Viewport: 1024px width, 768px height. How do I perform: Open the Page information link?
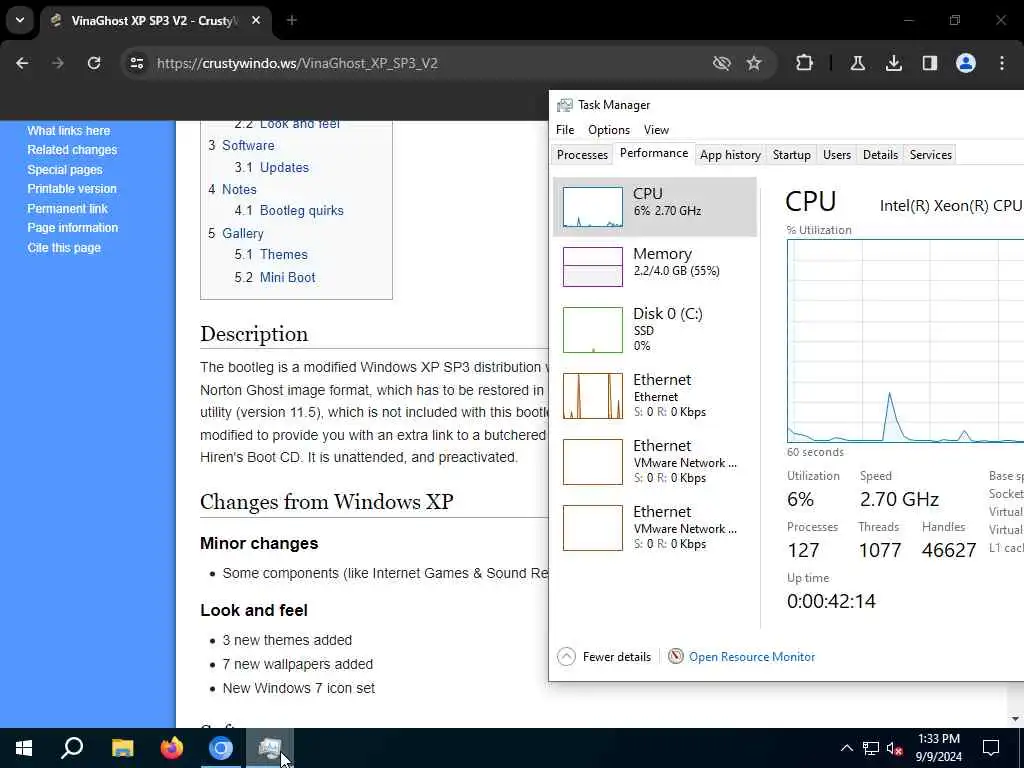pyautogui.click(x=72, y=228)
